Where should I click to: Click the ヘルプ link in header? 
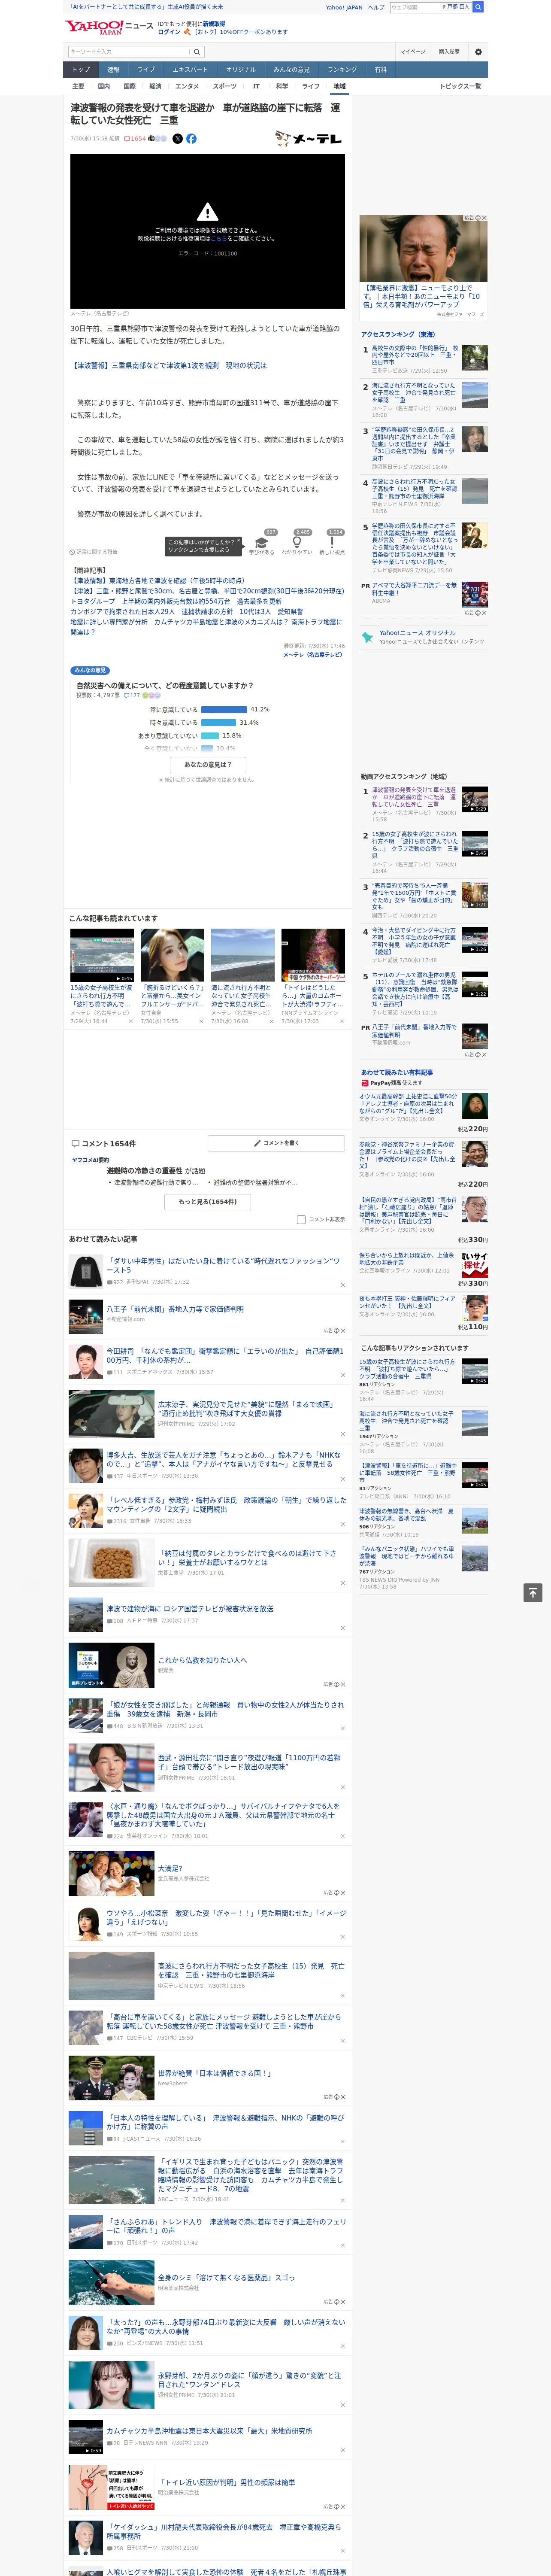375,7
